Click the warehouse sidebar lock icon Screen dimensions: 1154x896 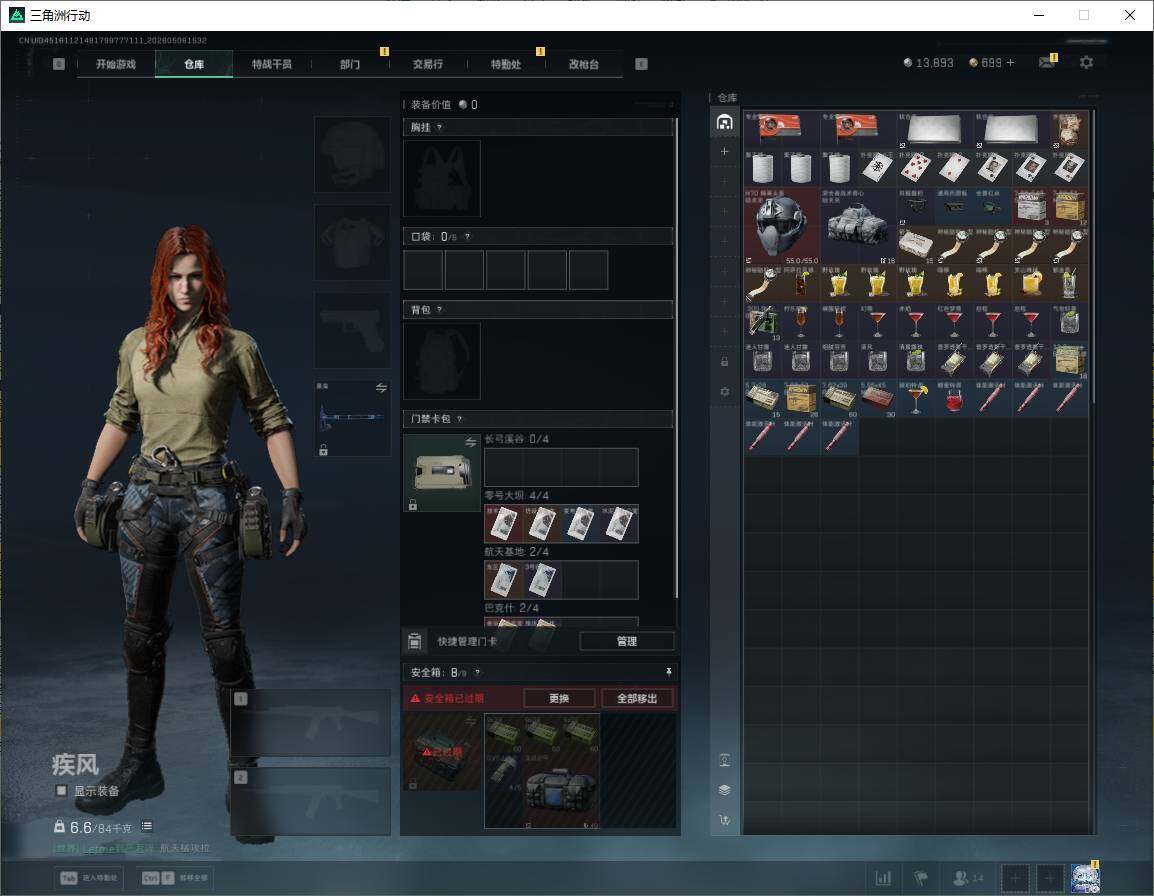pos(724,361)
